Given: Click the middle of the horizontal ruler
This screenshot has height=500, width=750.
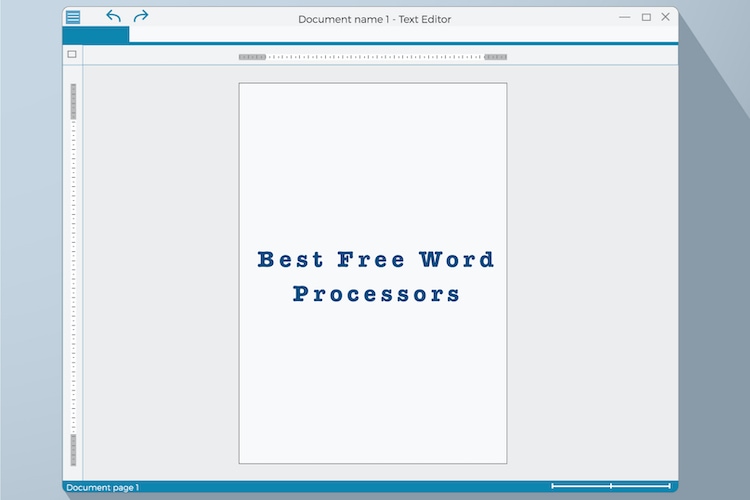Looking at the screenshot, I should (x=373, y=57).
